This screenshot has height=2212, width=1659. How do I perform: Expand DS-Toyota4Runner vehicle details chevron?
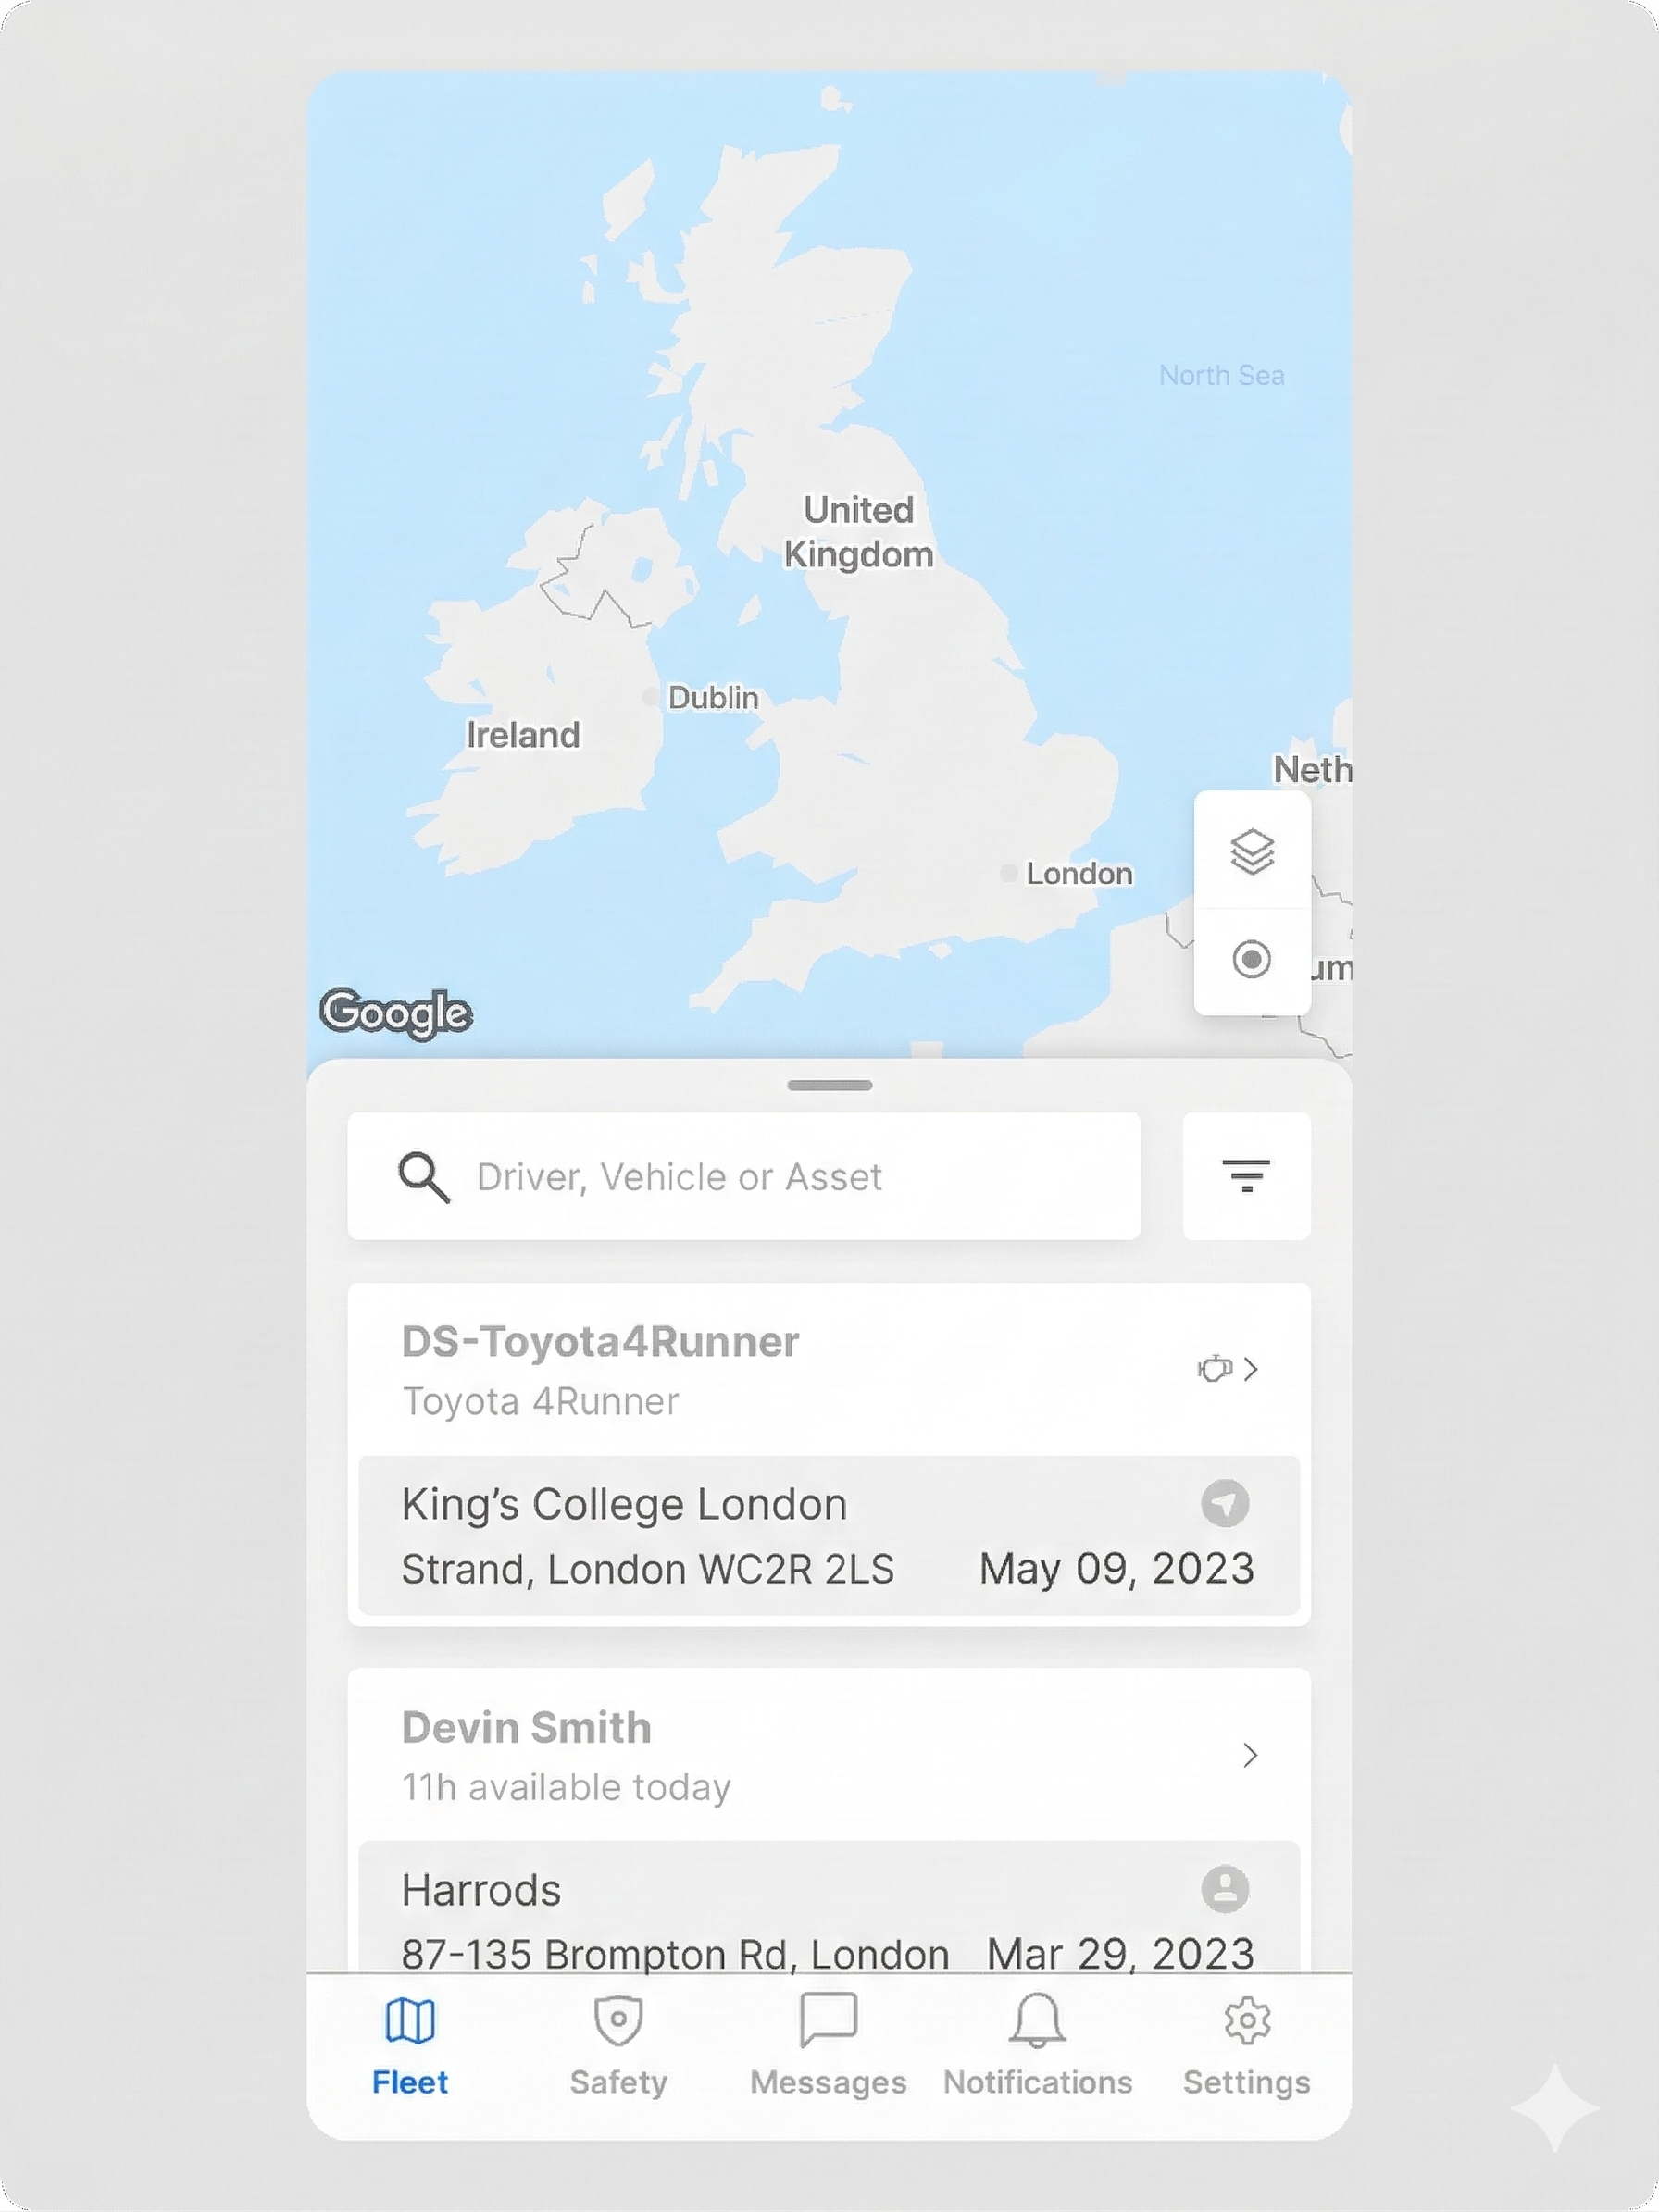pyautogui.click(x=1251, y=1368)
